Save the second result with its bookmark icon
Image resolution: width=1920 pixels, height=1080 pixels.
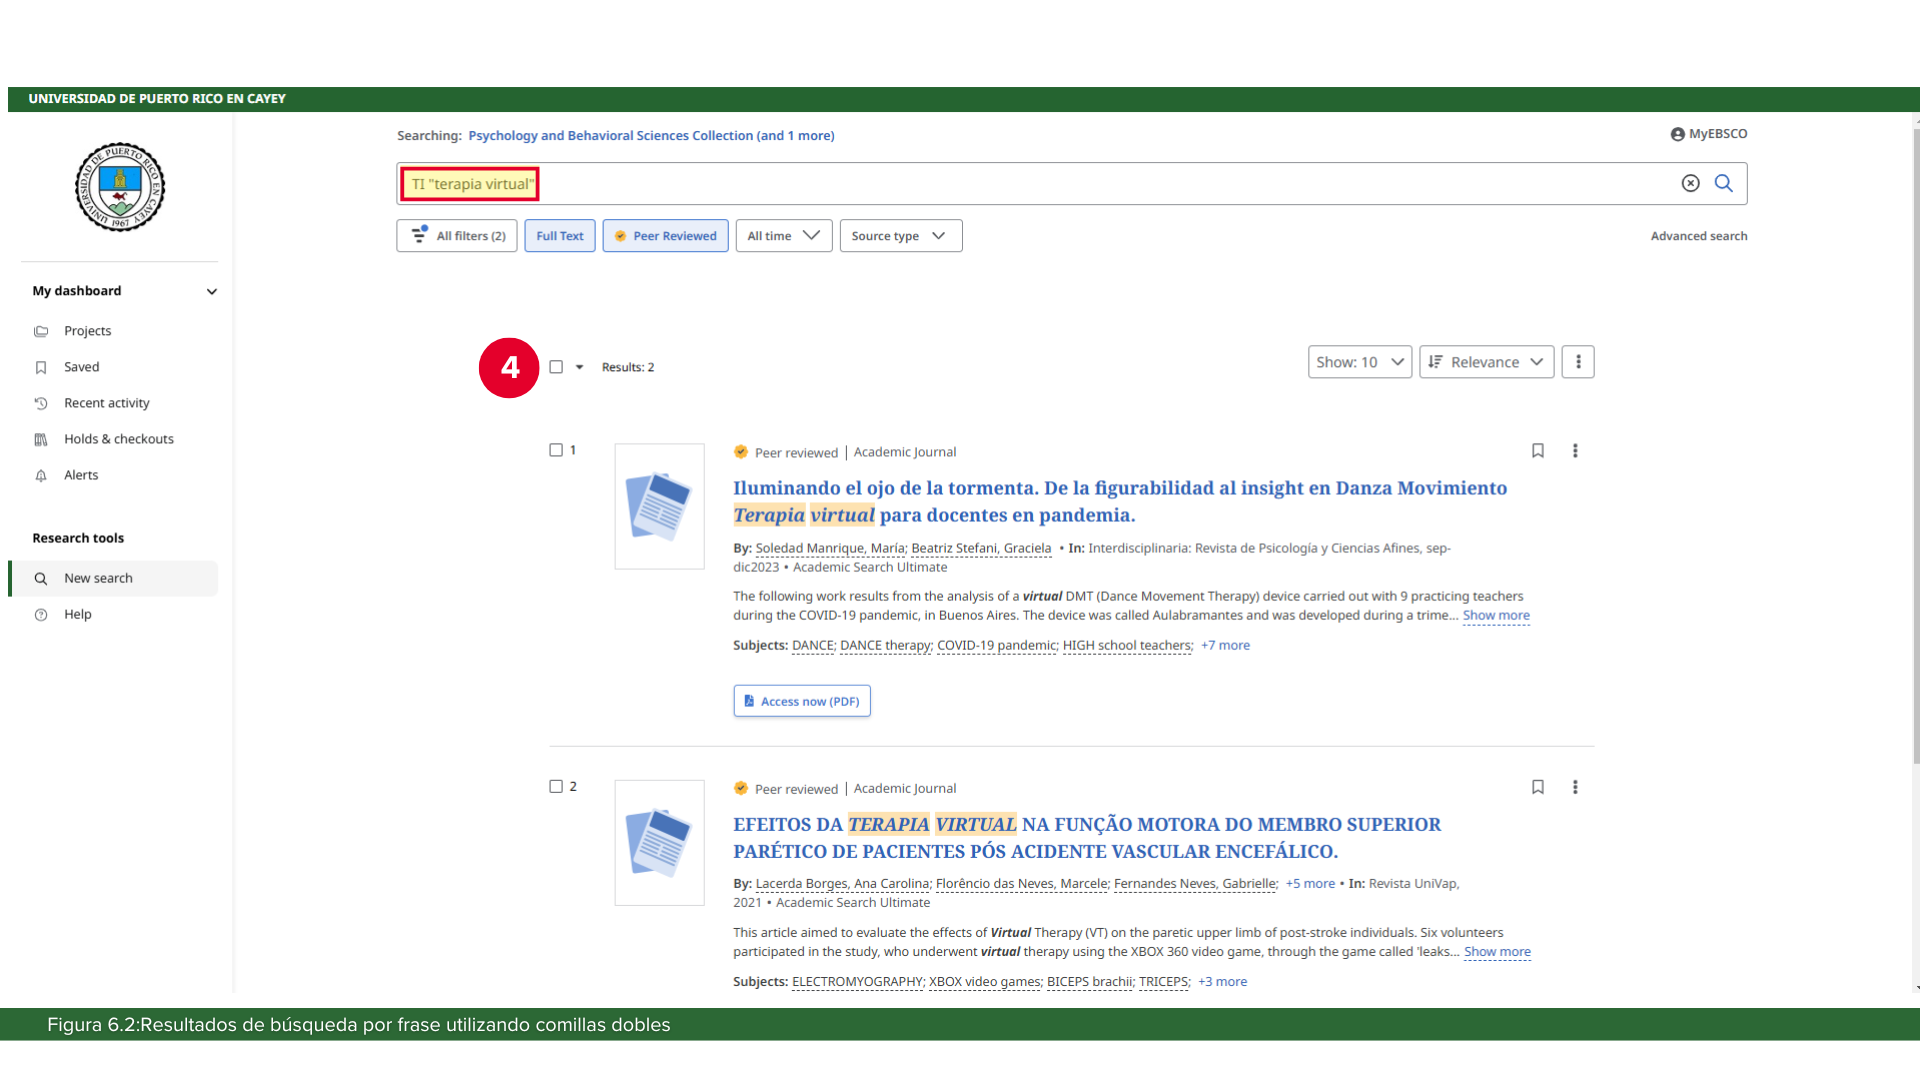(1537, 787)
